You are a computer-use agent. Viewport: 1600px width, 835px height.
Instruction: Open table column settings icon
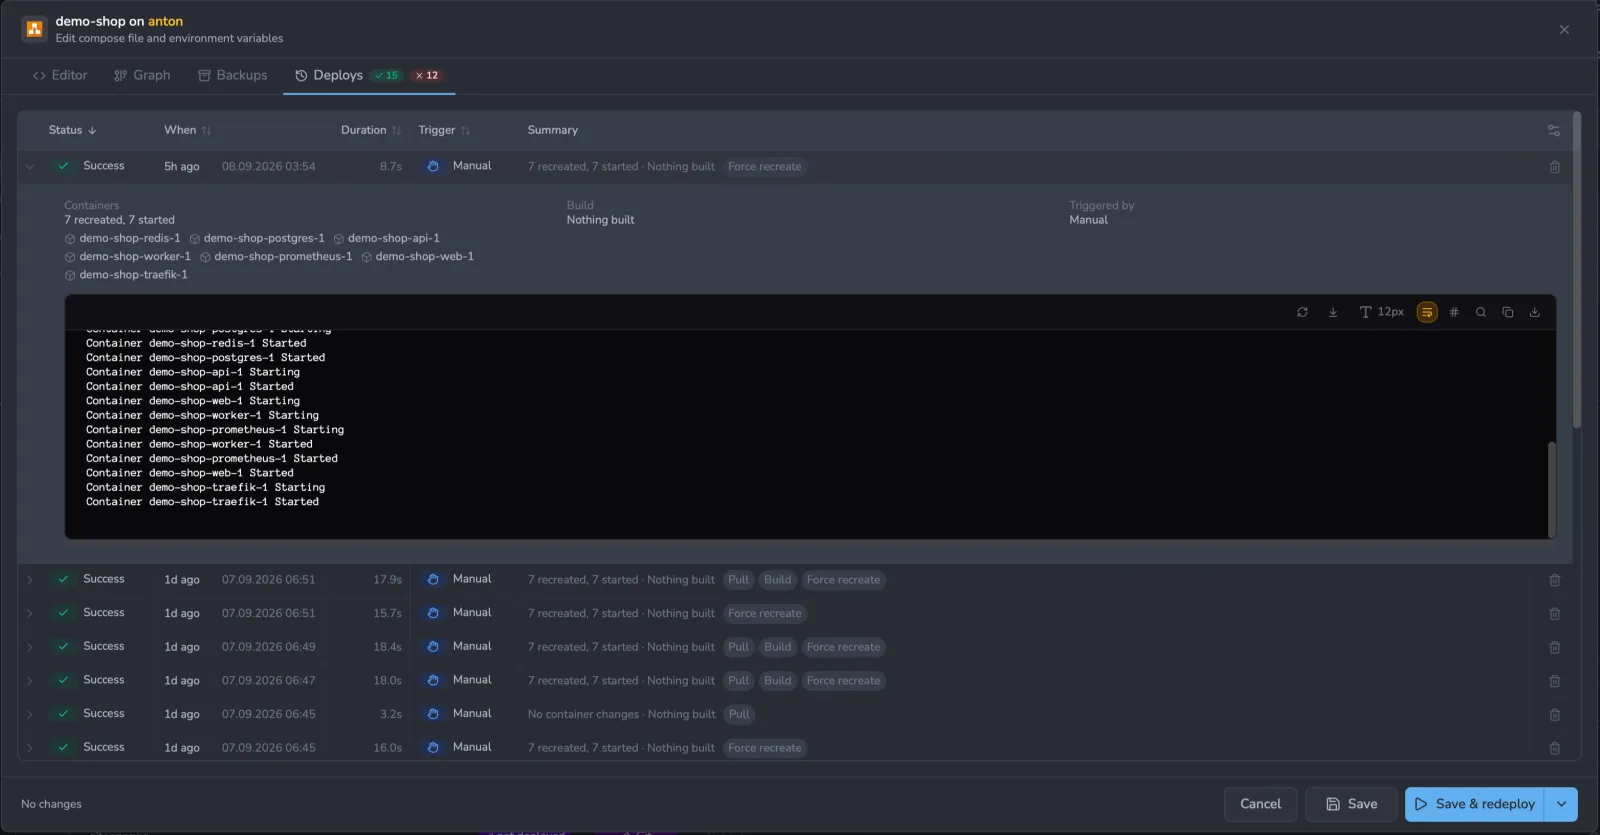click(1554, 130)
